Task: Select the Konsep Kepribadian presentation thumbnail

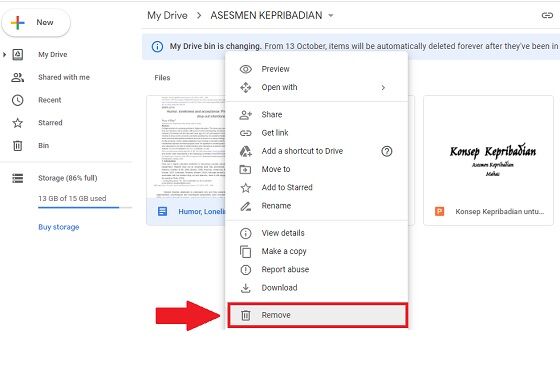Action: point(488,146)
